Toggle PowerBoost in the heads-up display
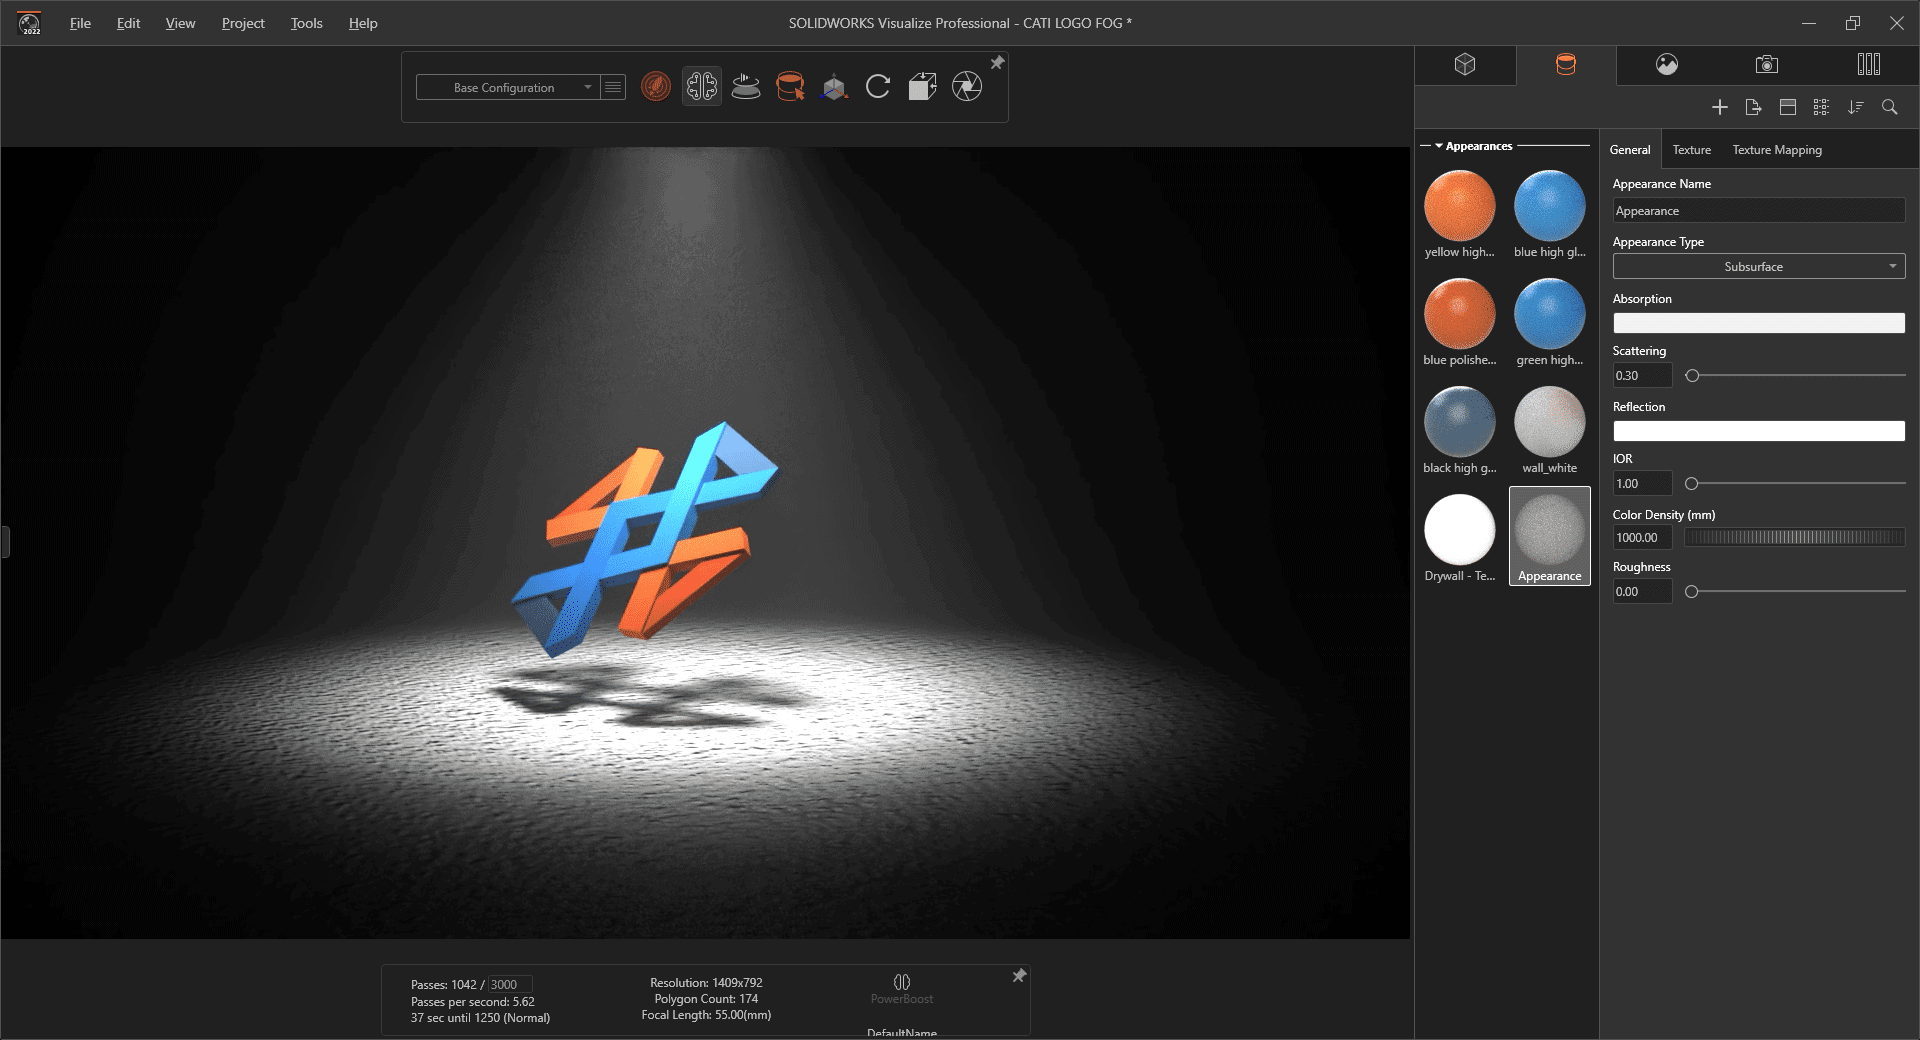The image size is (1920, 1040). [x=902, y=989]
